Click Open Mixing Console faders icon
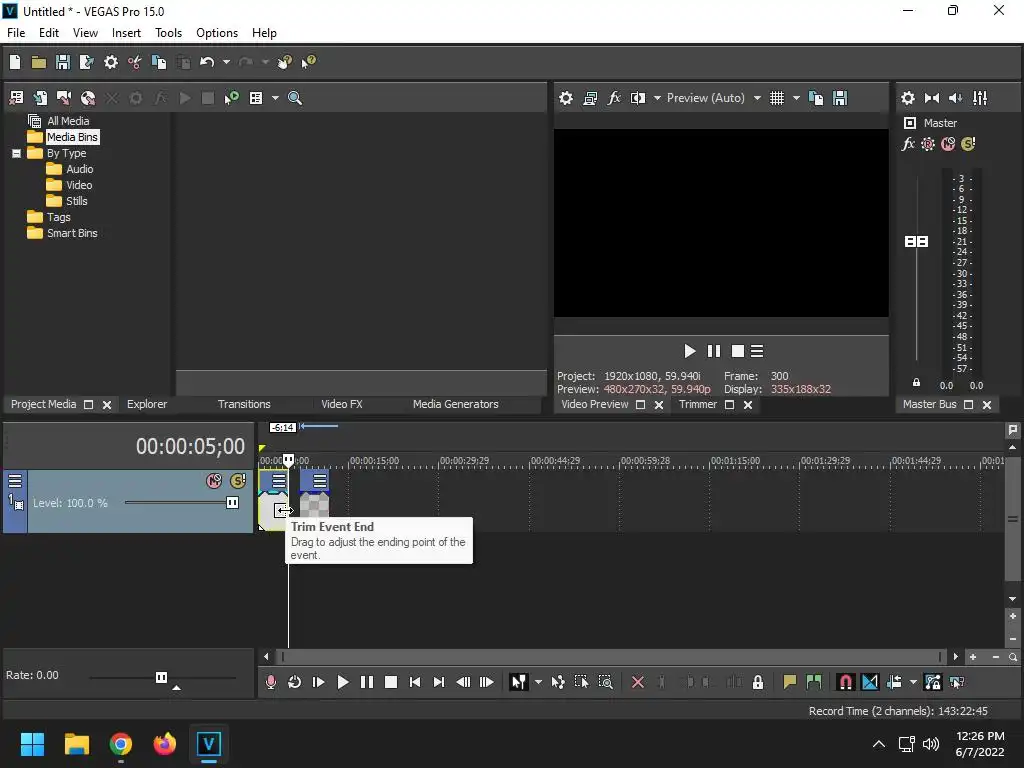 [x=980, y=98]
